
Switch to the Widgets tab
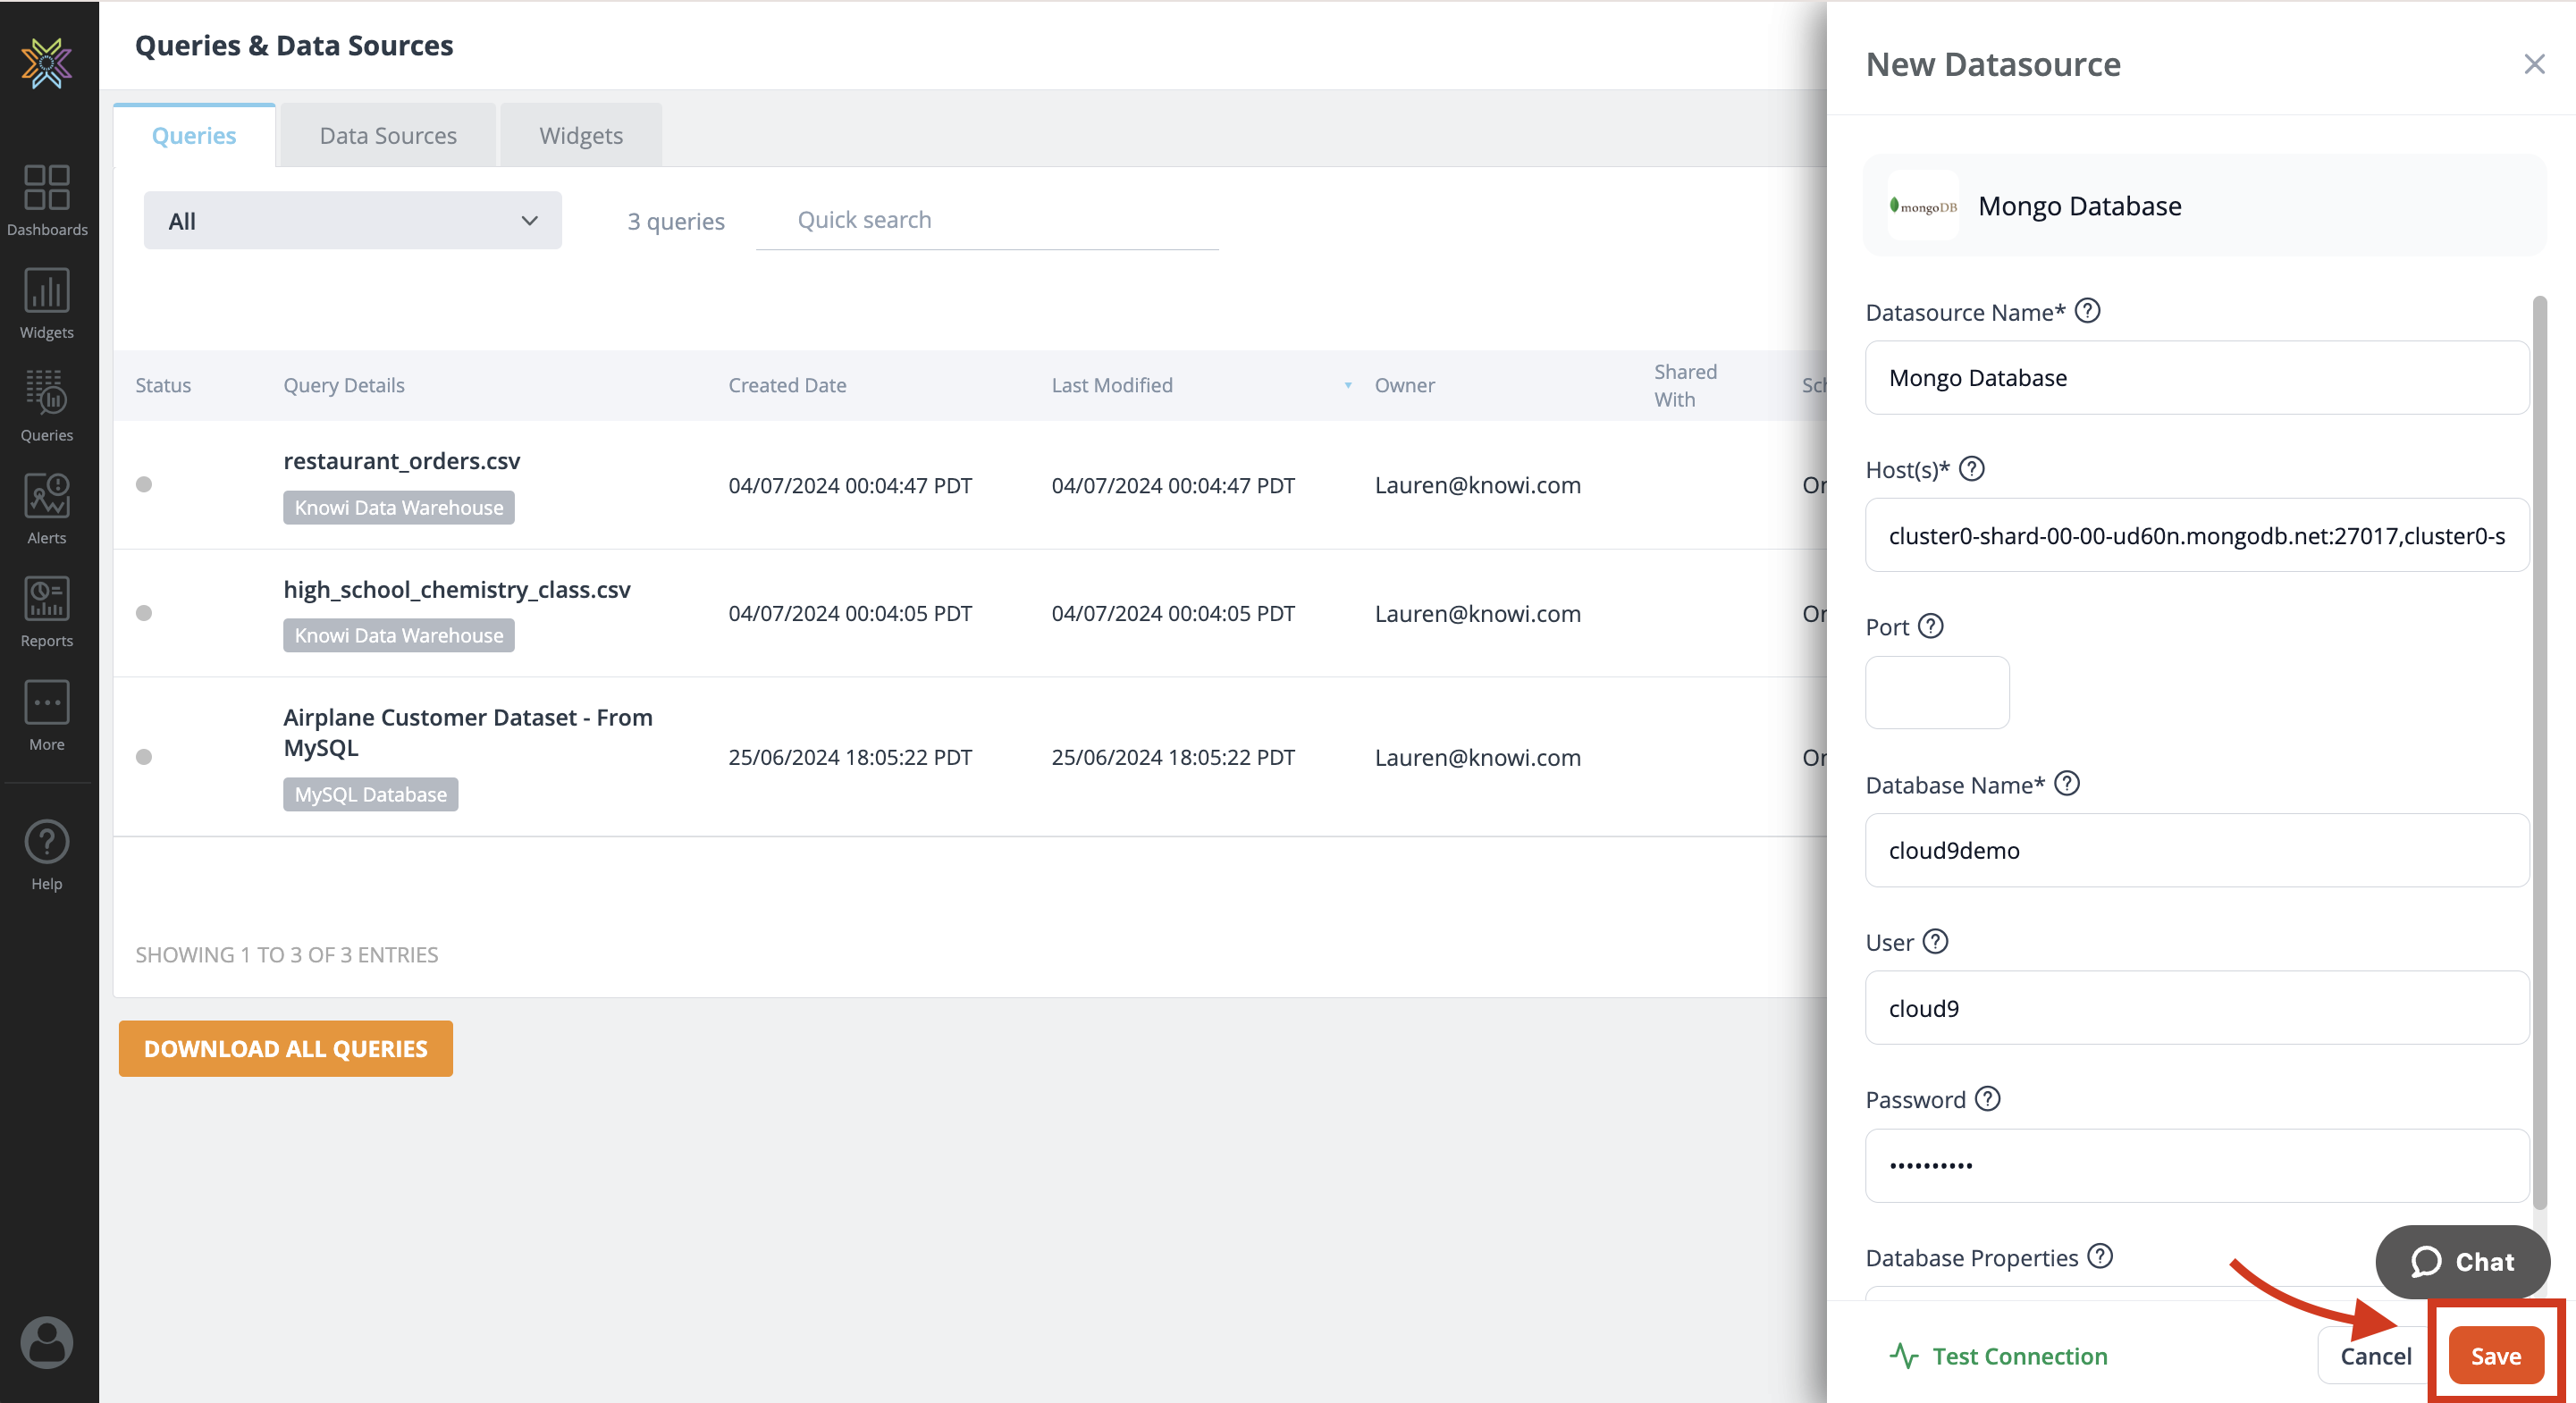tap(581, 135)
